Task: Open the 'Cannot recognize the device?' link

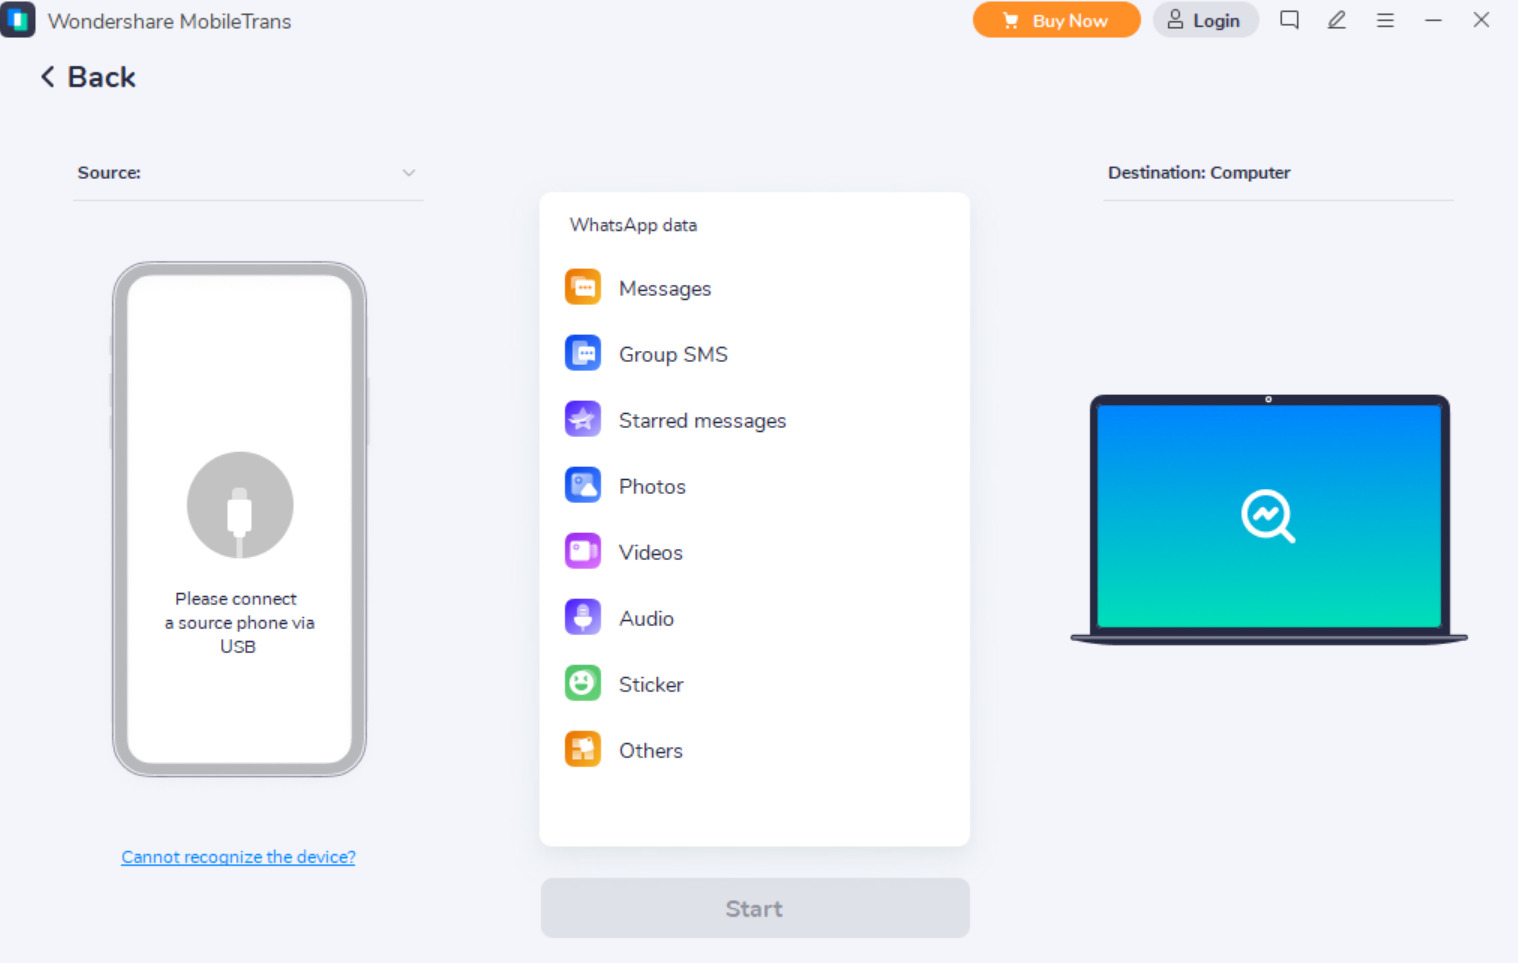Action: [238, 857]
